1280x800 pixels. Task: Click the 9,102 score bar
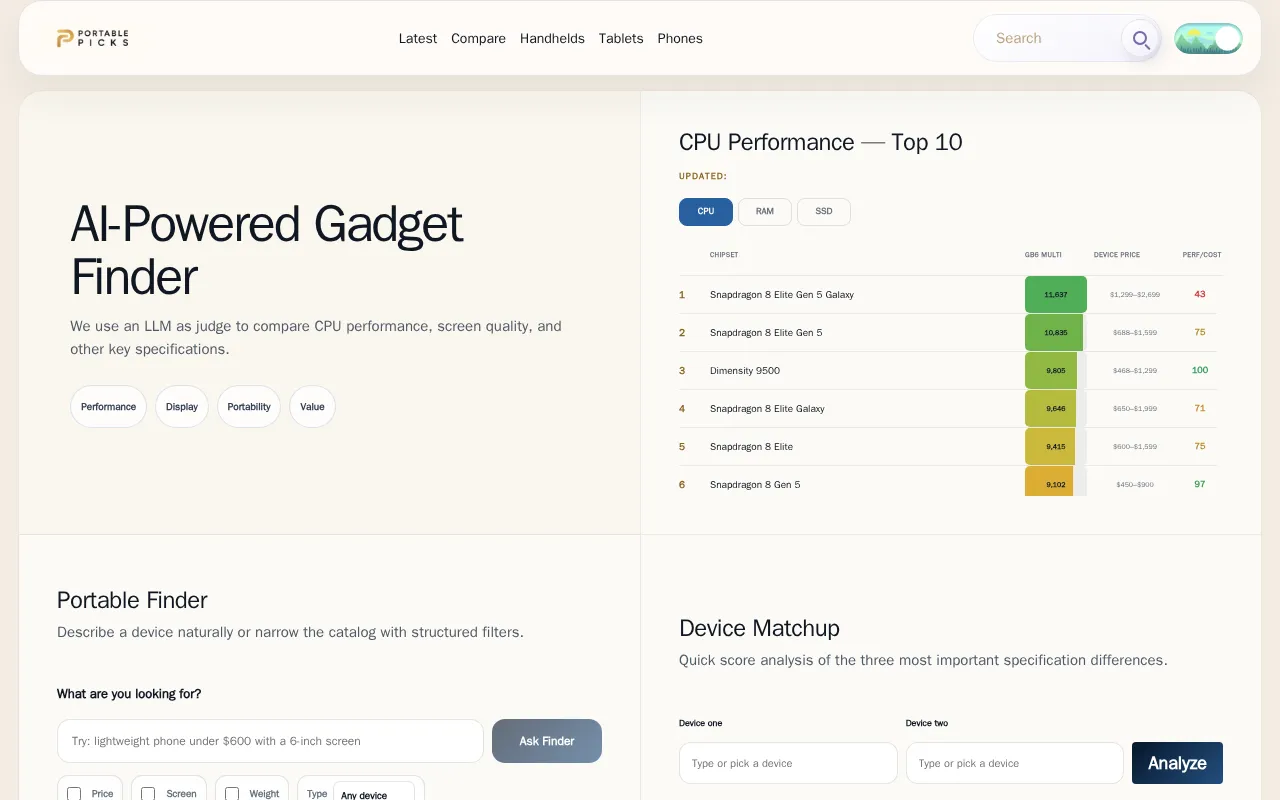[x=1049, y=483]
